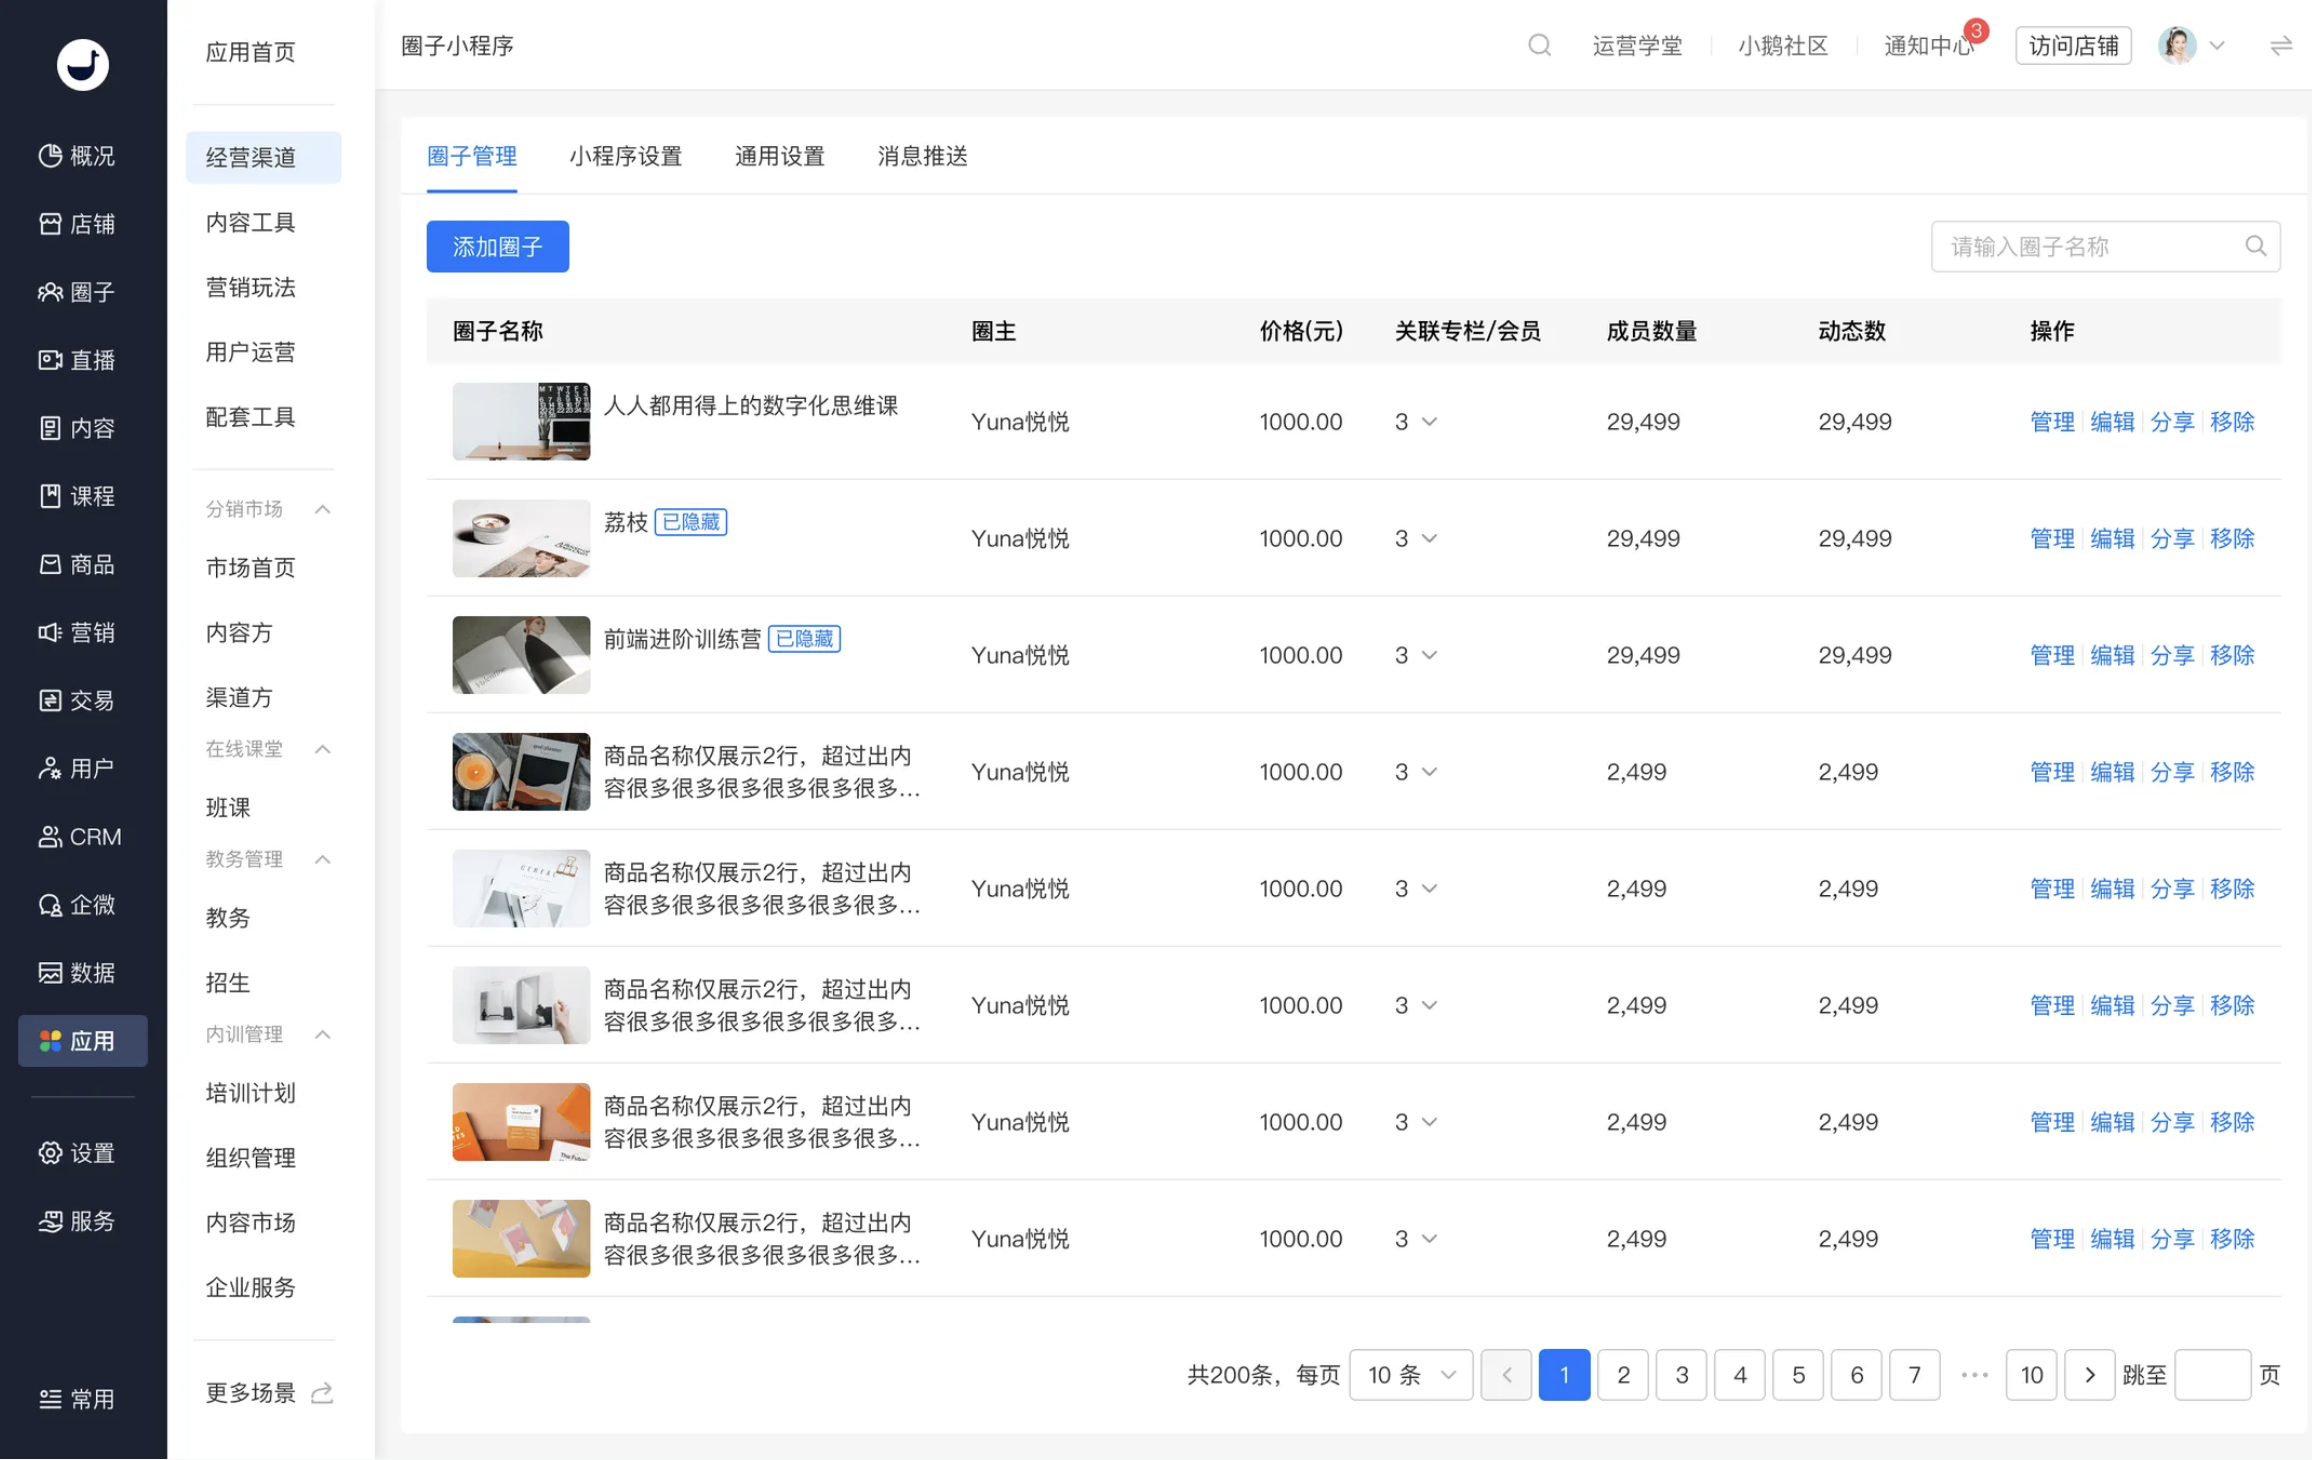Screen dimensions: 2312x1460
Task: Open the 商品 sidebar icon
Action: (51, 563)
